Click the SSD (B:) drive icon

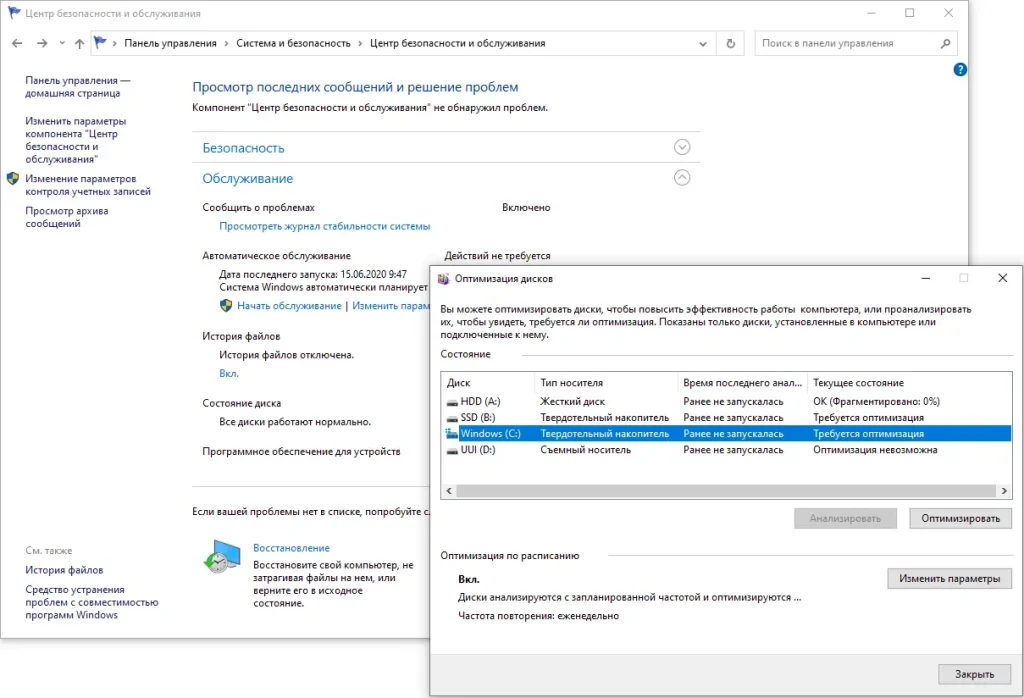(x=452, y=418)
